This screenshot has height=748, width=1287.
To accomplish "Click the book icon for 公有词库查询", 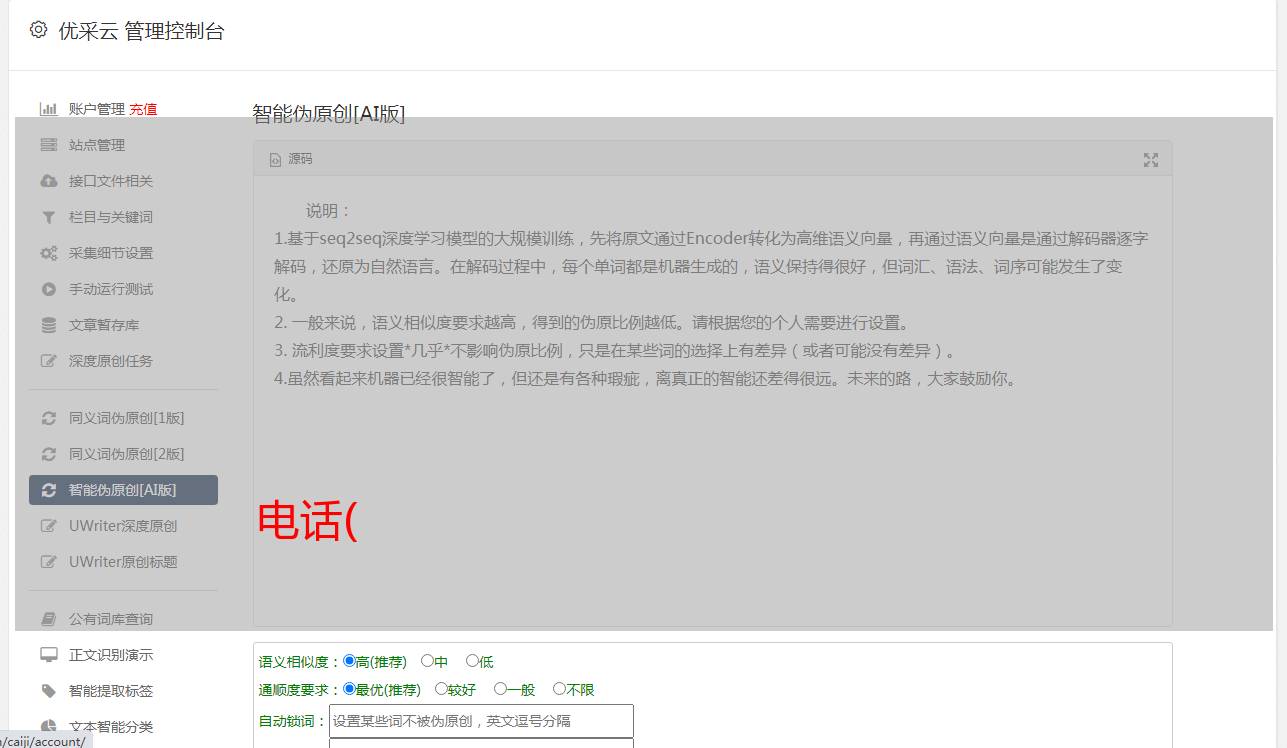I will point(48,619).
